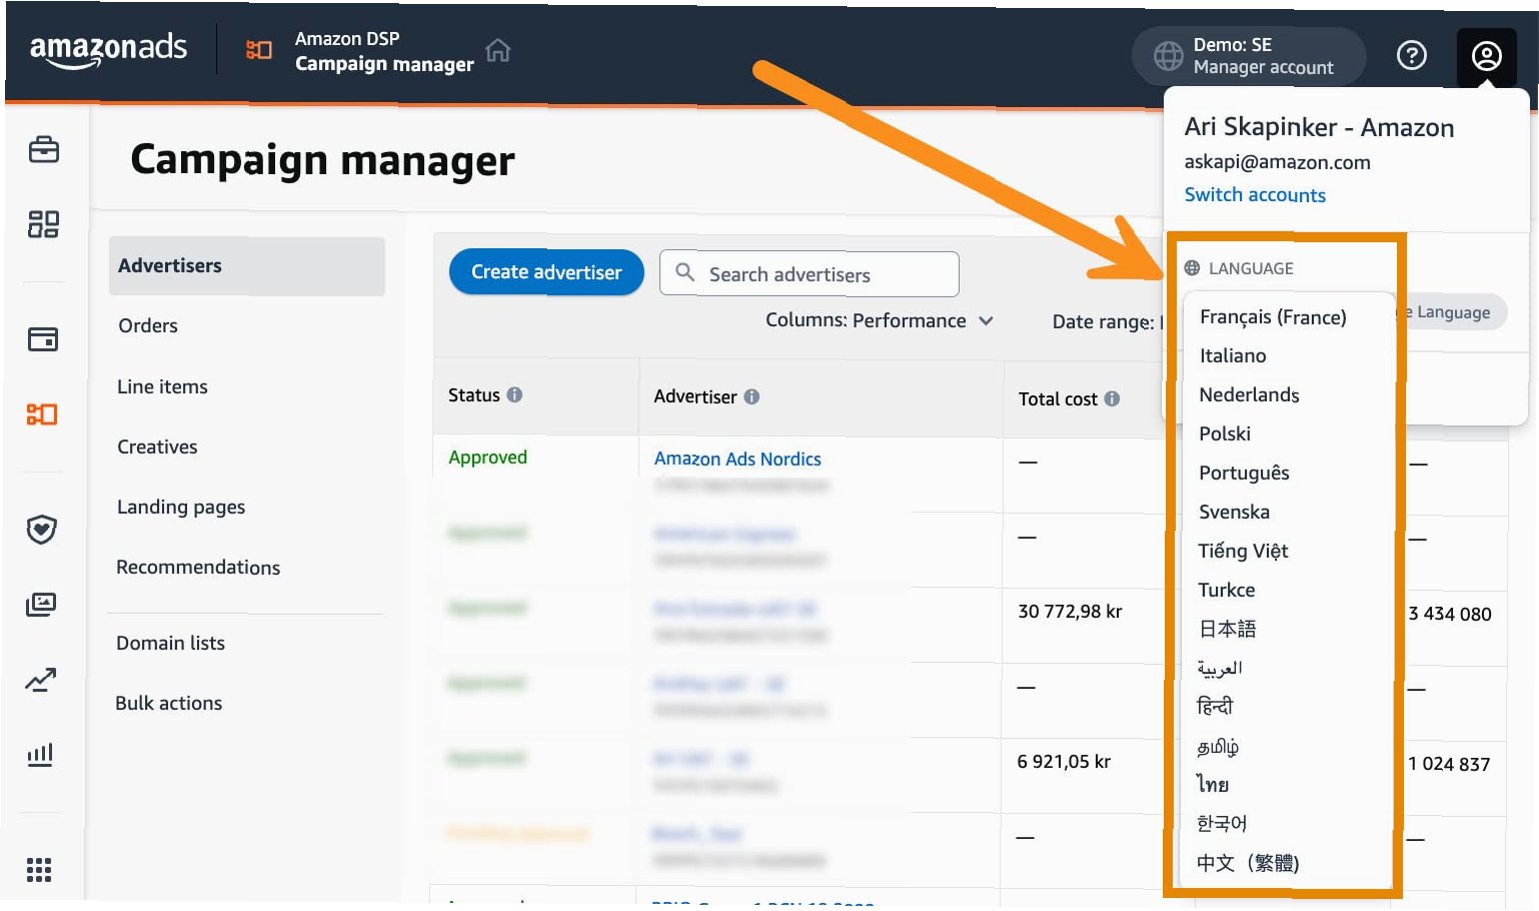Choose the Arabic language option

pyautogui.click(x=1219, y=668)
